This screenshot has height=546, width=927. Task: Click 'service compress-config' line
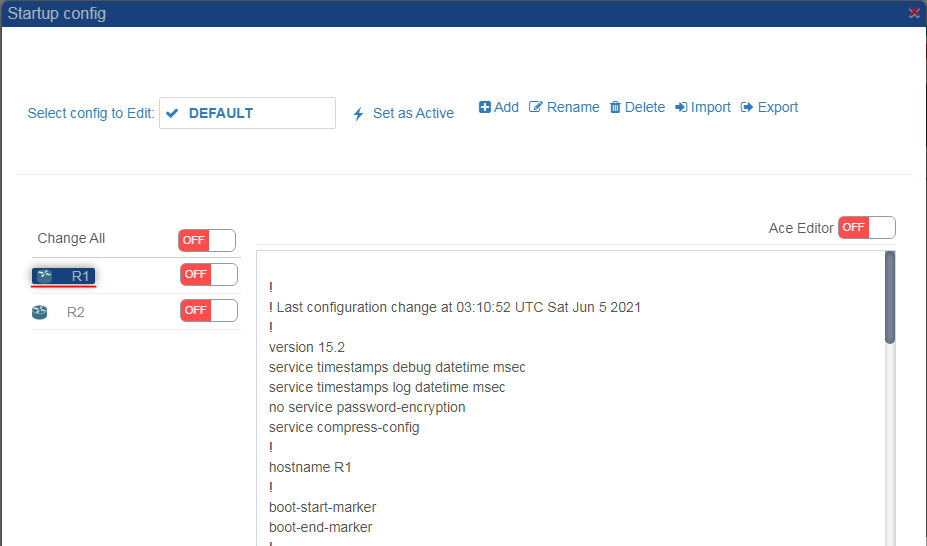point(344,427)
